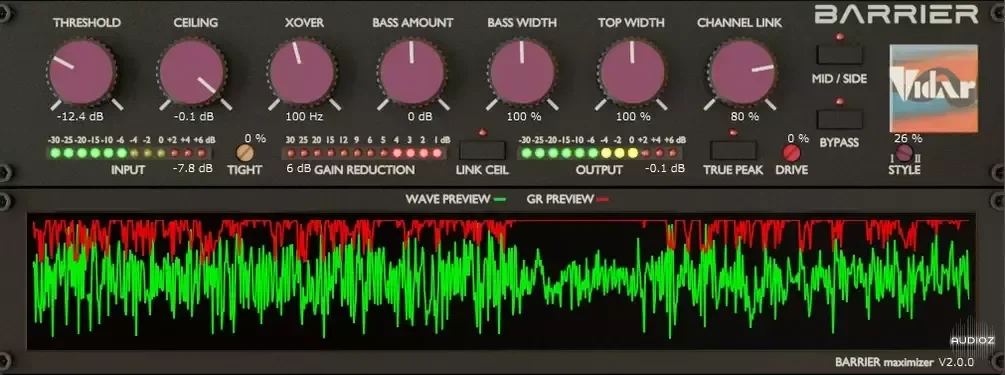Click the OUTPUT level LED meter
Screen dimensions: 1005x375
pyautogui.click(x=601, y=153)
